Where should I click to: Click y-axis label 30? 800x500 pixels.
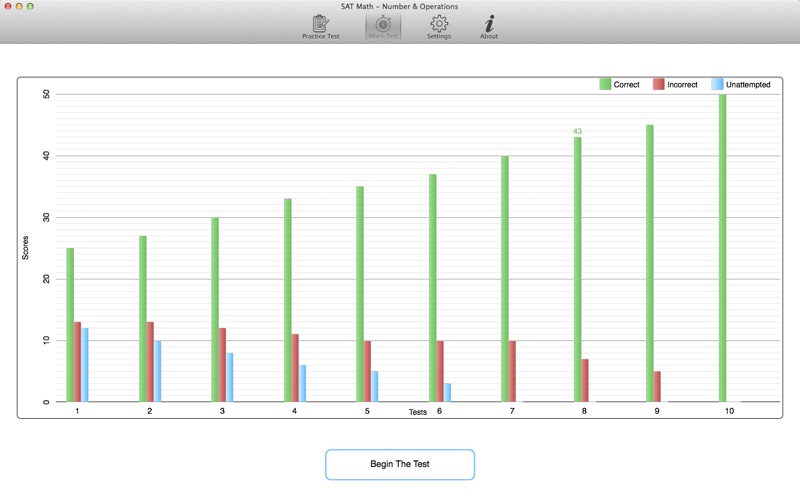click(46, 217)
